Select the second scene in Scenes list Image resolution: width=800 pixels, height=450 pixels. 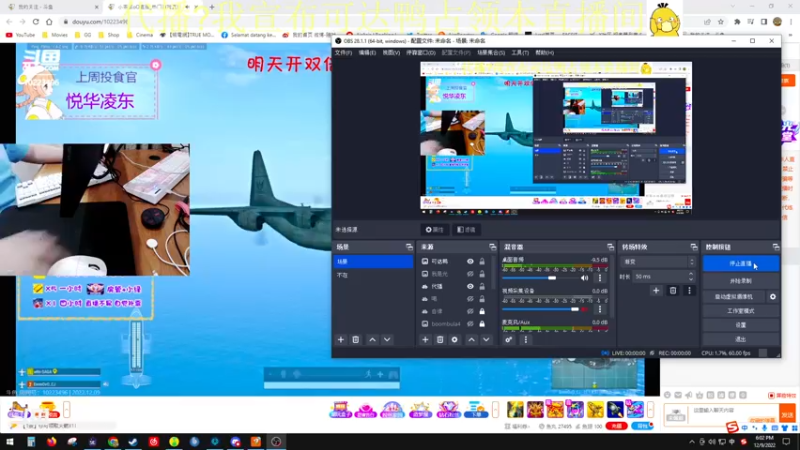pos(373,275)
